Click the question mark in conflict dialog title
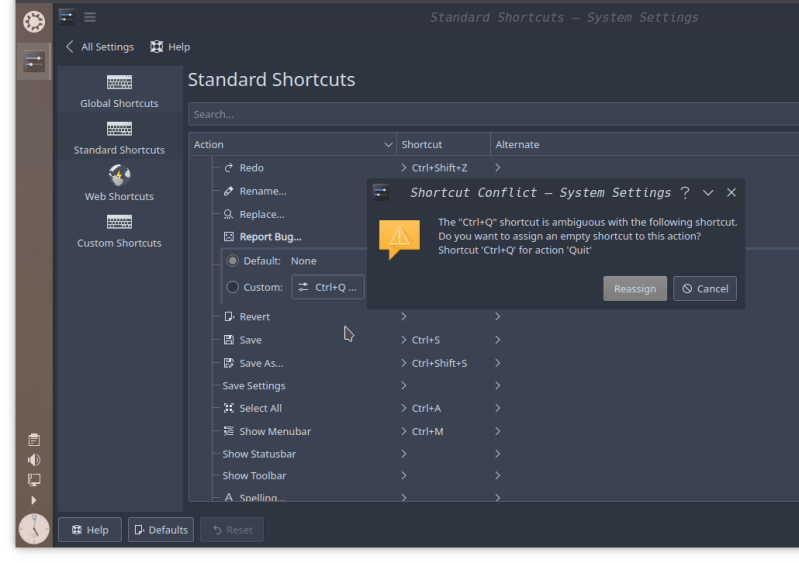 coord(685,193)
